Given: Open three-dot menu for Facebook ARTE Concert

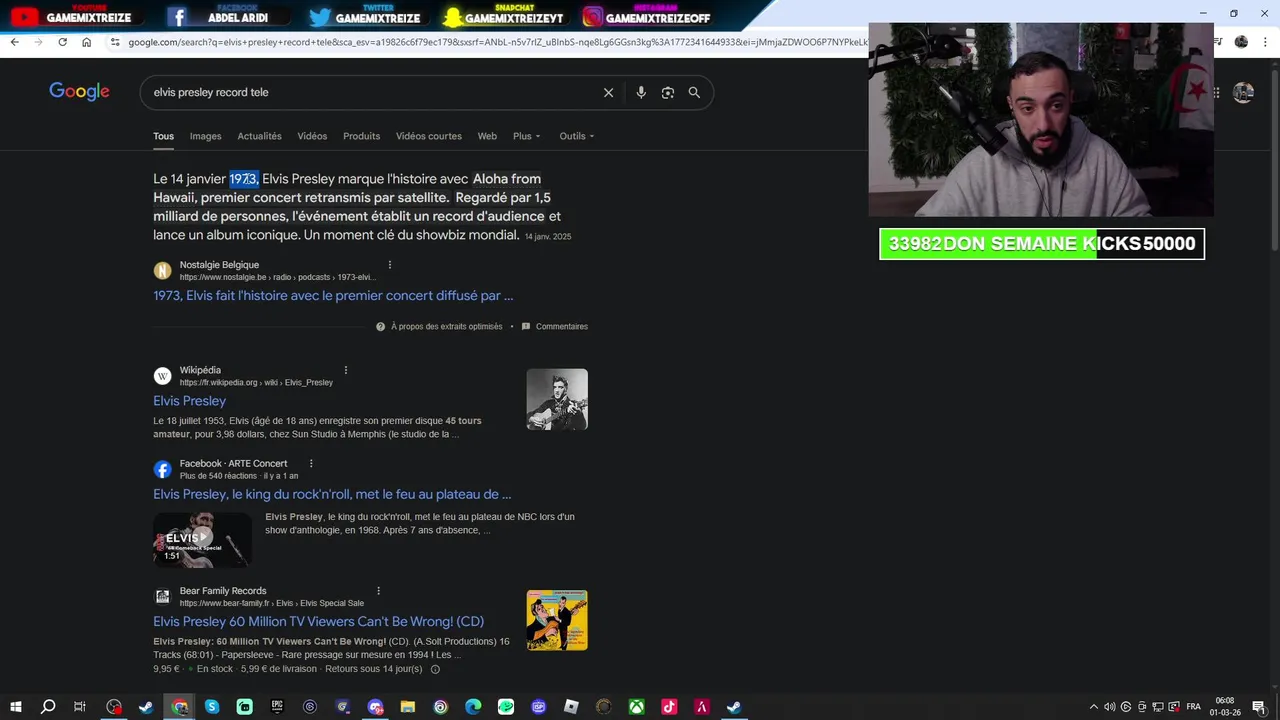Looking at the screenshot, I should (311, 463).
